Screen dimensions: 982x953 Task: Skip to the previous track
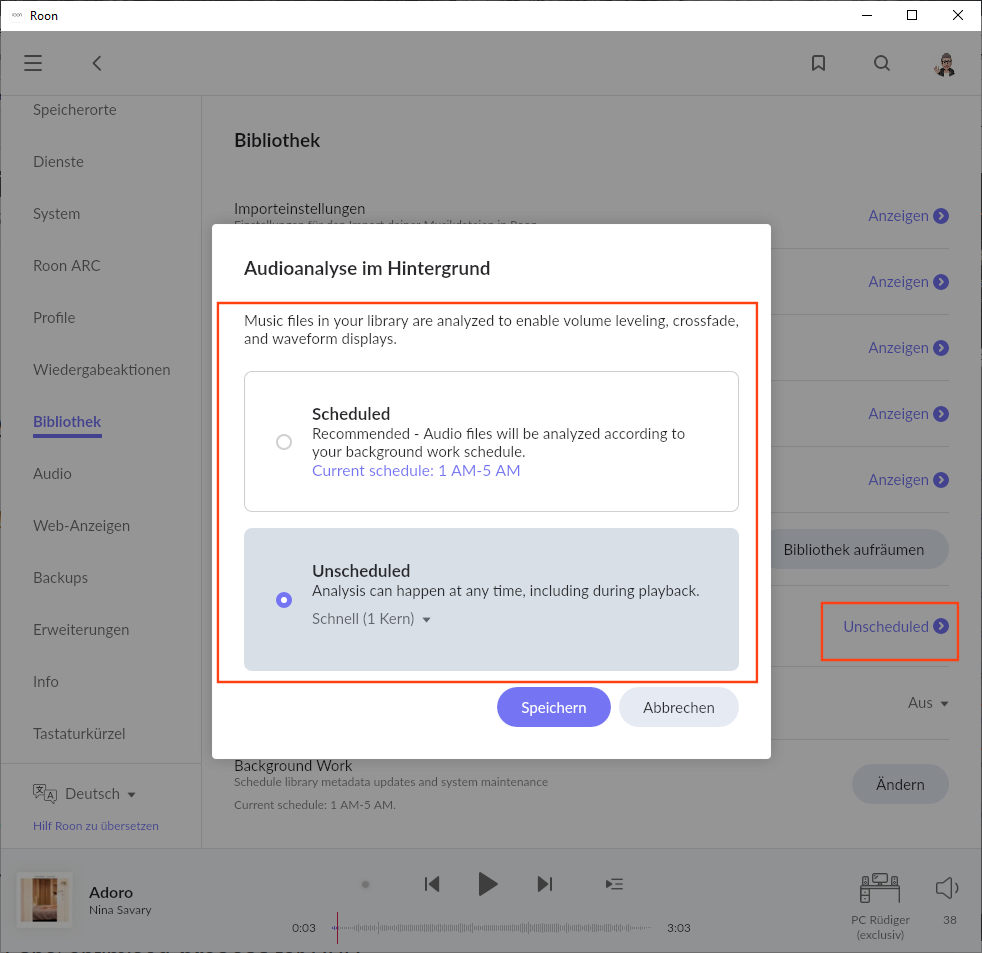(x=432, y=884)
